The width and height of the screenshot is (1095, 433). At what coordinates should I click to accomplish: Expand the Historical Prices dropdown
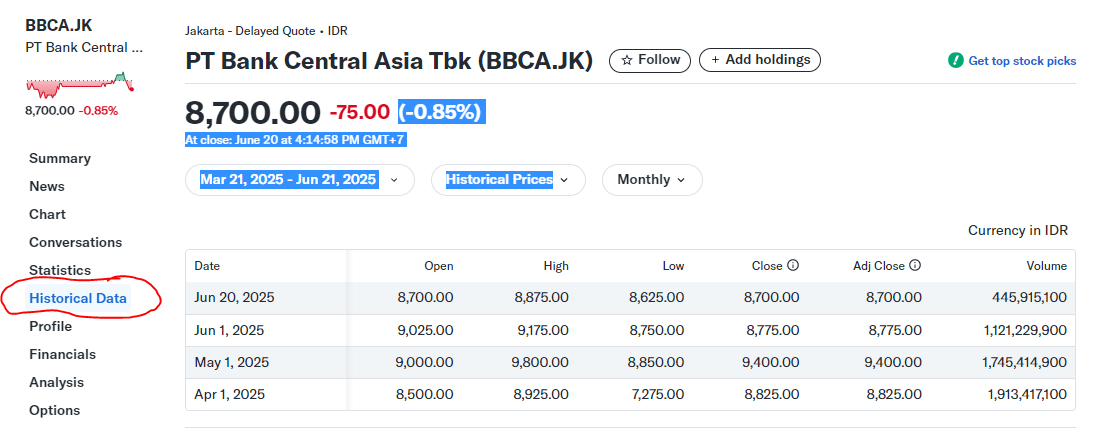tap(508, 180)
